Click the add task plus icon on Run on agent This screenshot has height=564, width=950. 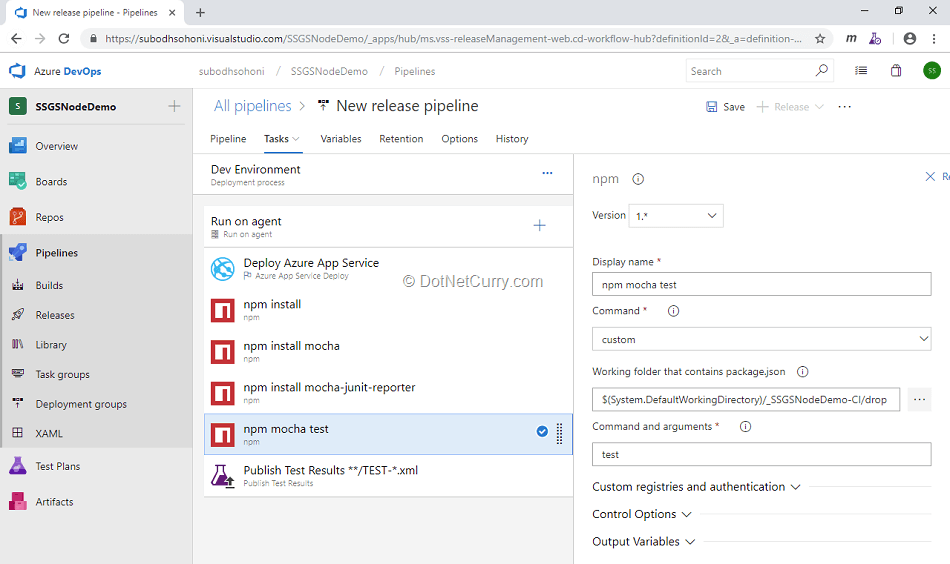point(539,226)
